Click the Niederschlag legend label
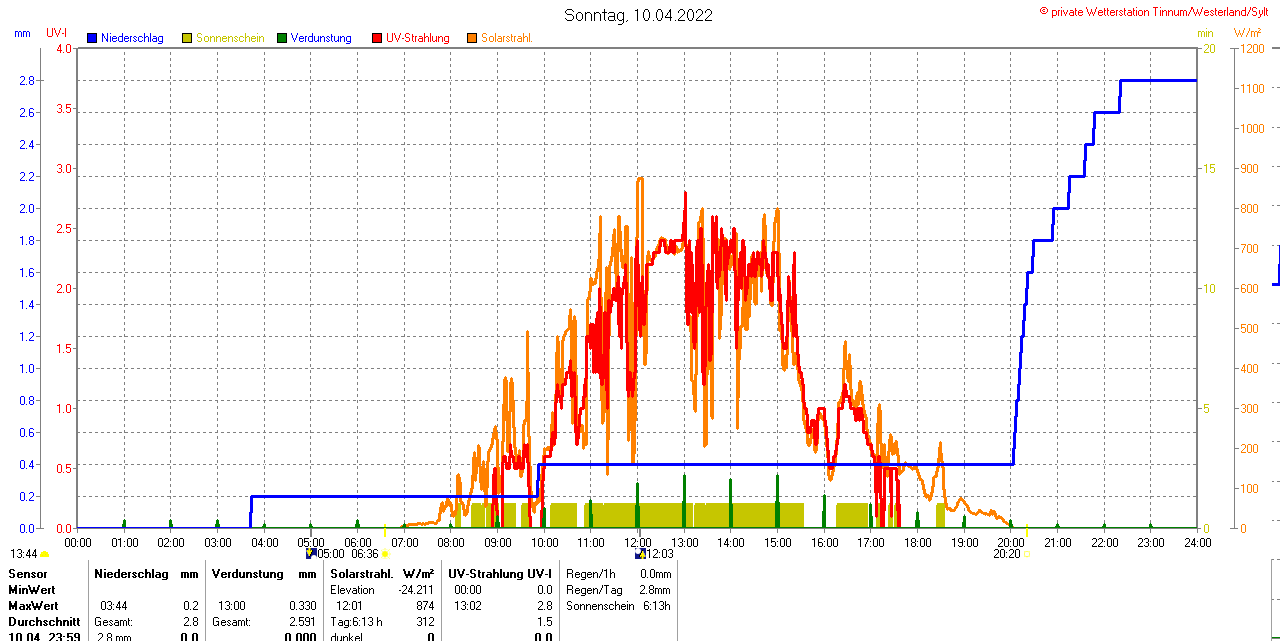The width and height of the screenshot is (1280, 641). [x=132, y=38]
